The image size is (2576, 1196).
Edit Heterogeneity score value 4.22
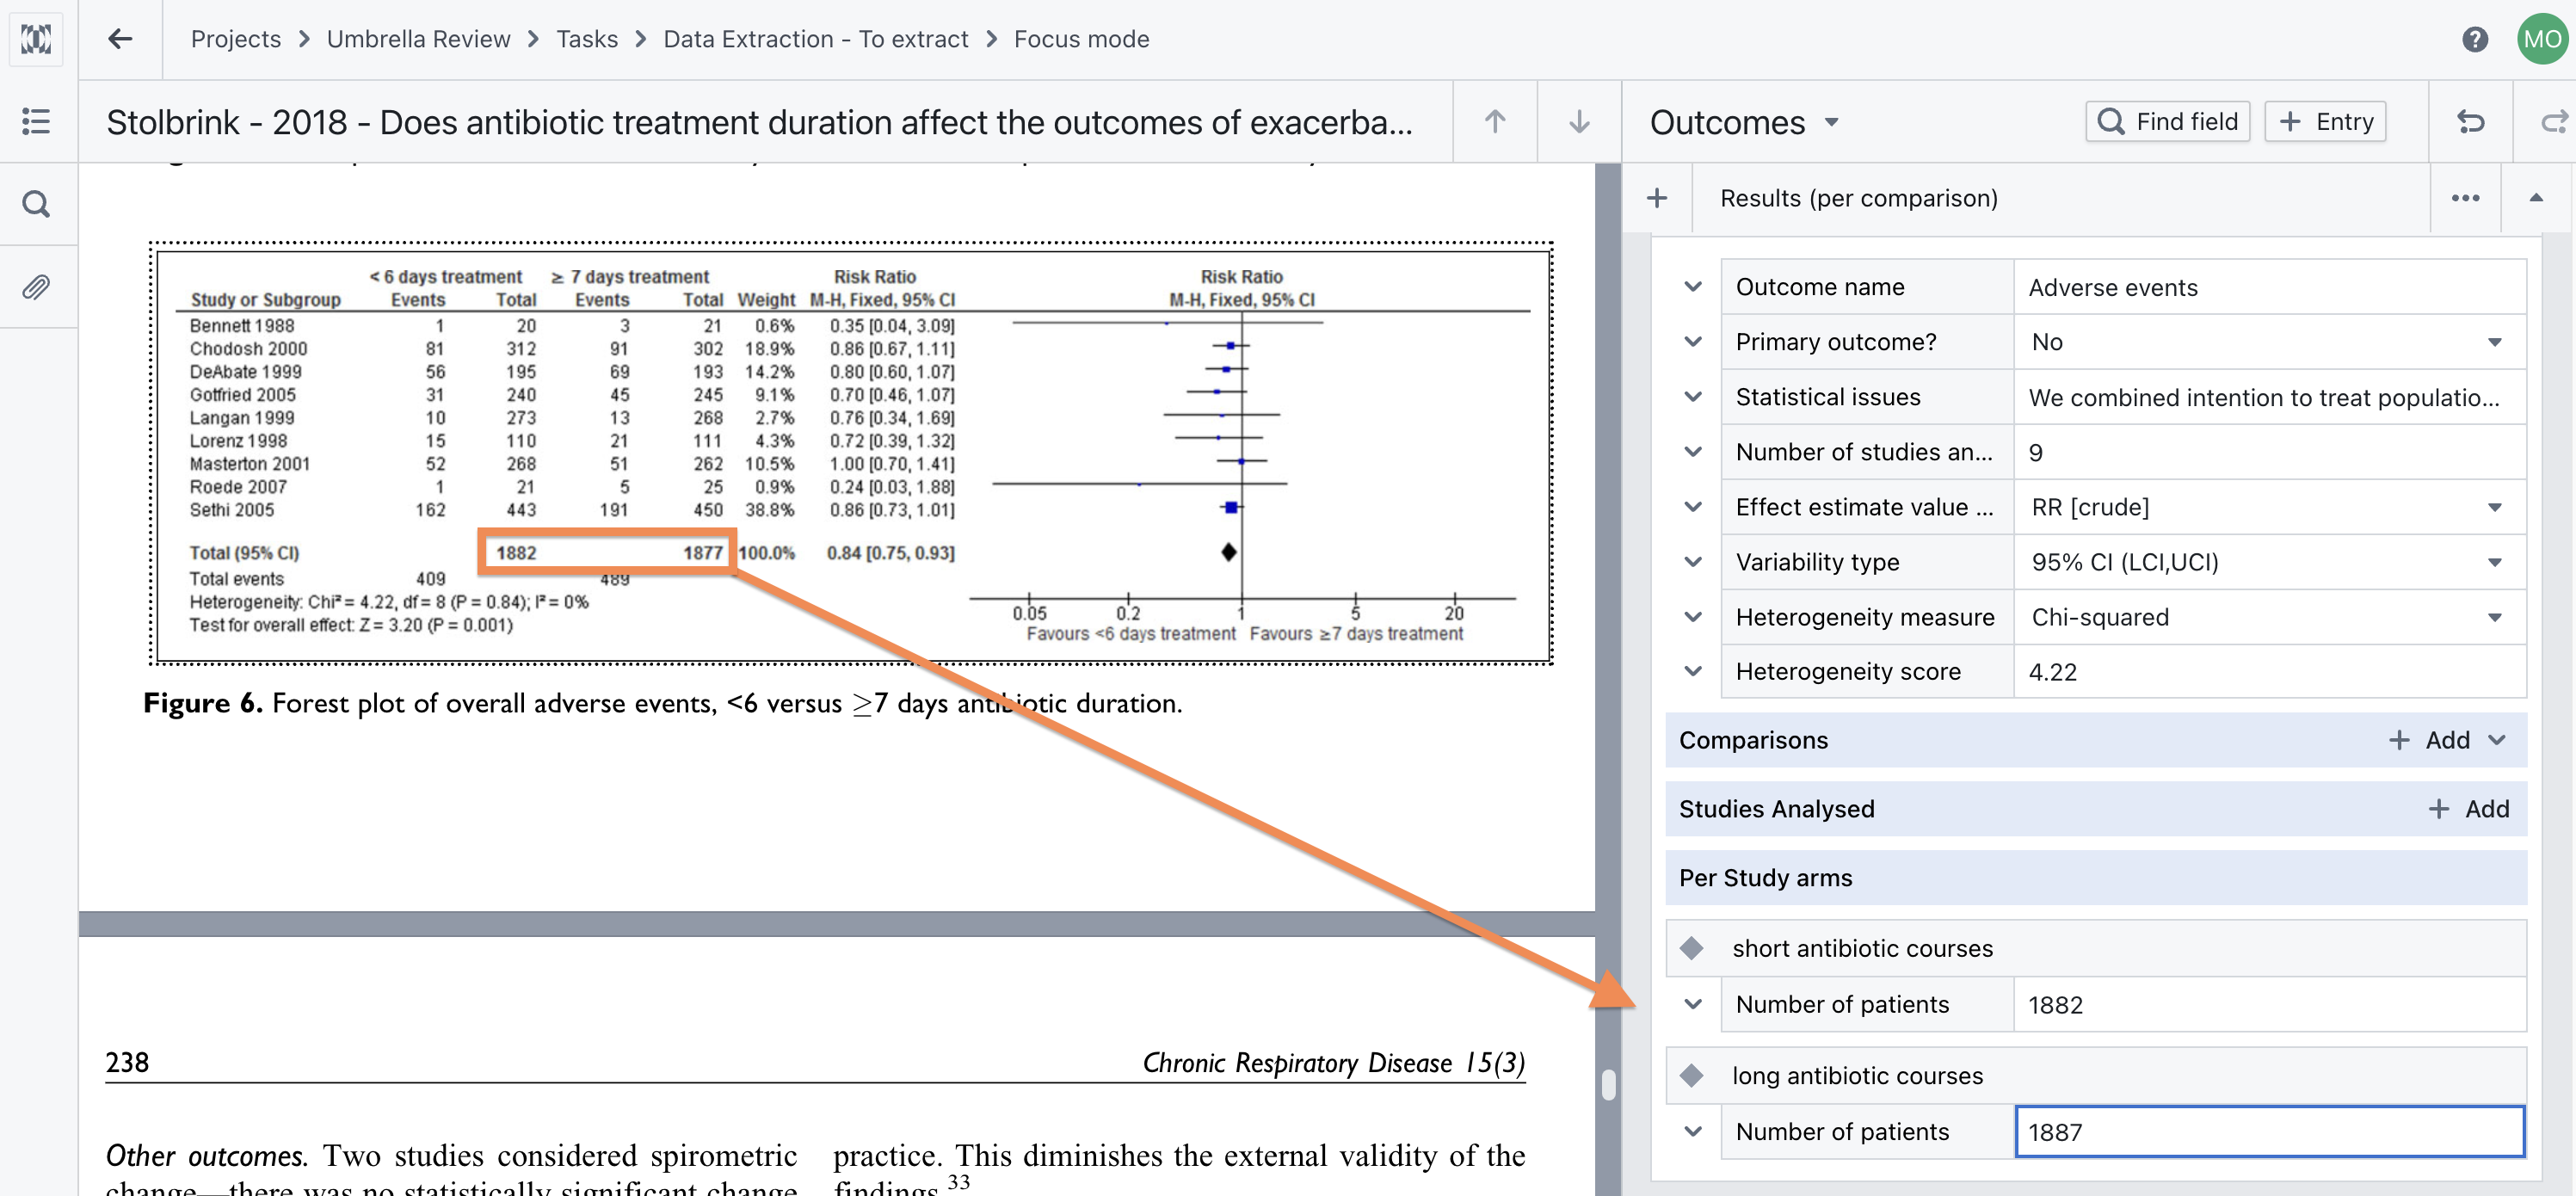tap(2269, 671)
